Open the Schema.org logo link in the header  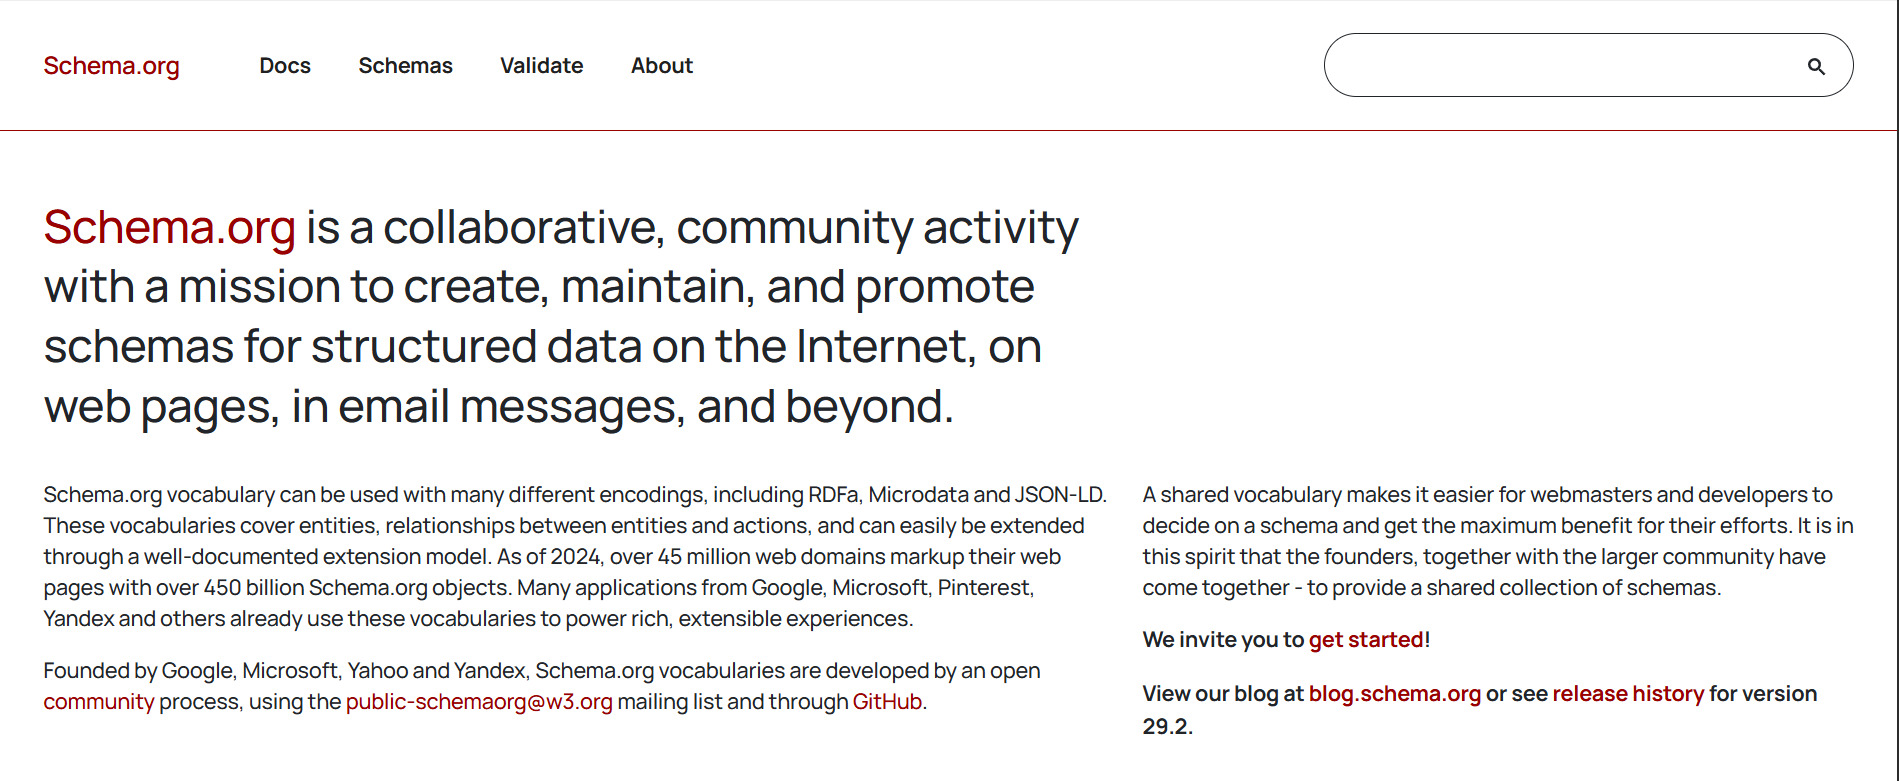click(x=112, y=66)
